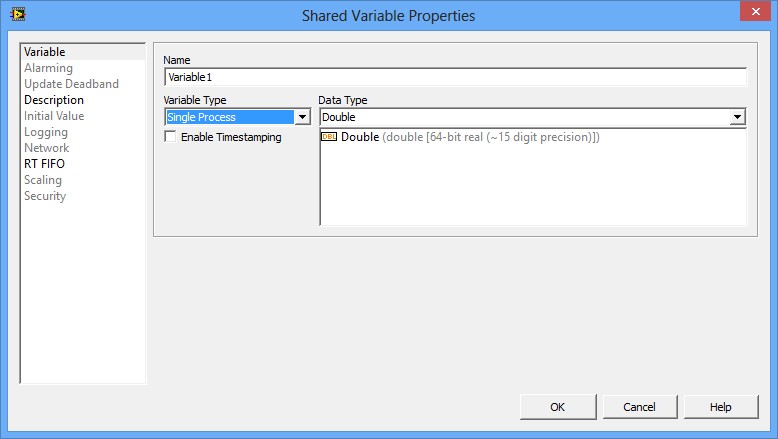Expand the Data Type dropdown arrow
Image resolution: width=778 pixels, height=439 pixels.
coord(737,117)
